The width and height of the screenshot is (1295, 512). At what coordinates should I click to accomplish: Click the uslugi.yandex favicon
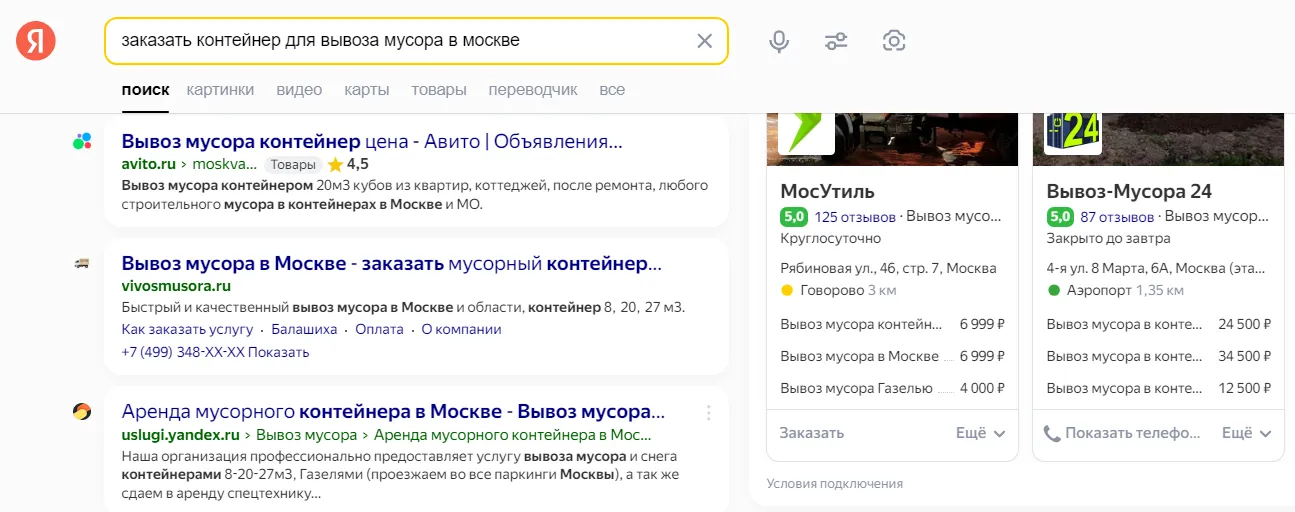pos(82,411)
